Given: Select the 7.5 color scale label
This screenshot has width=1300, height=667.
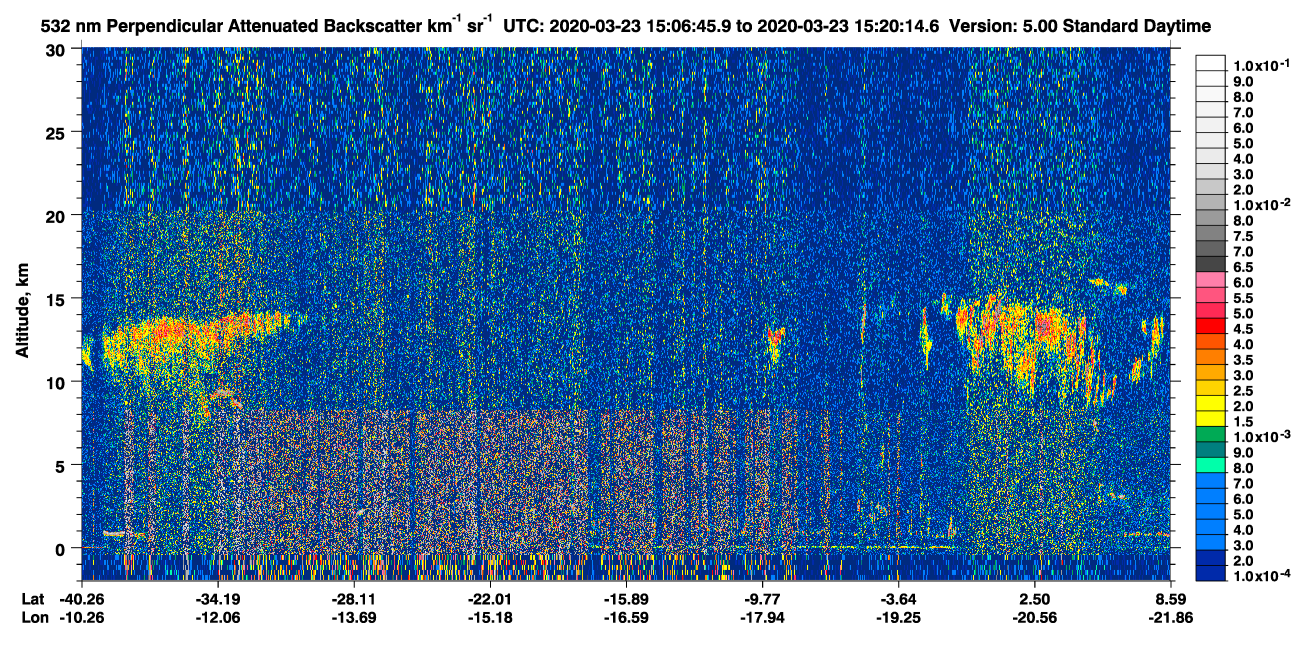Looking at the screenshot, I should pyautogui.click(x=1242, y=236).
